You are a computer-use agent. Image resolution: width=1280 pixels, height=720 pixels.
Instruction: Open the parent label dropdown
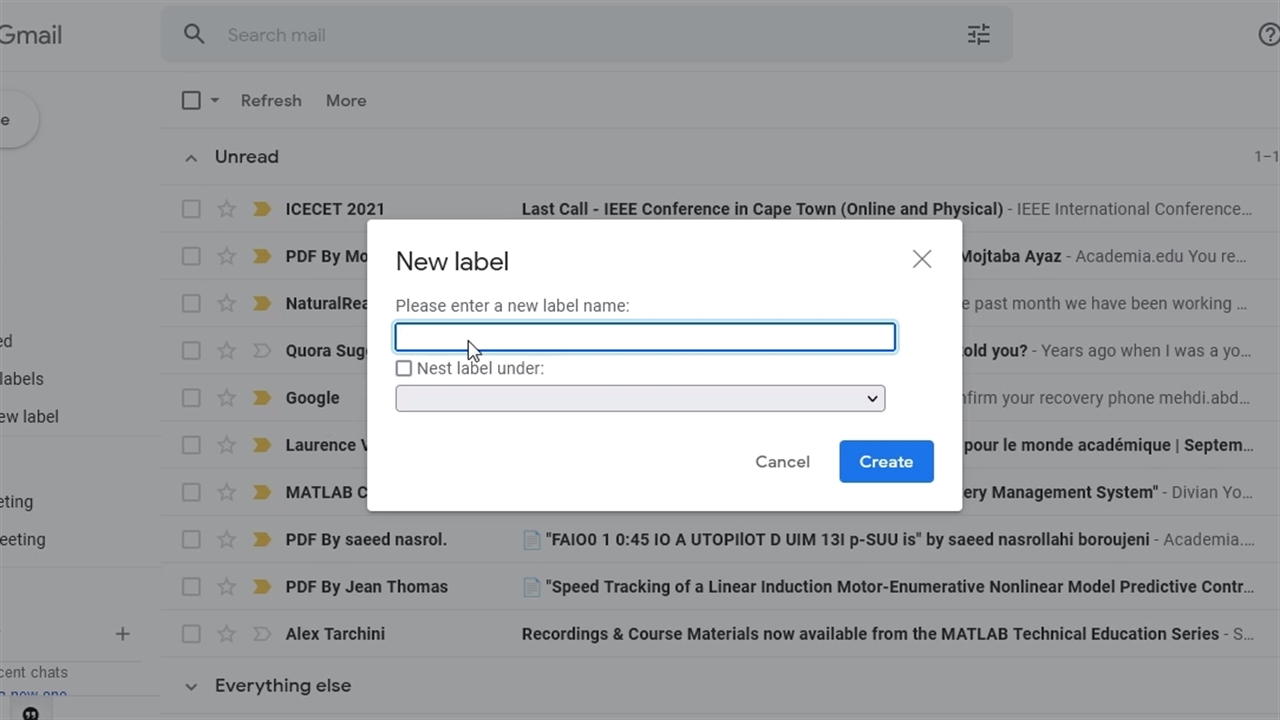click(x=640, y=398)
